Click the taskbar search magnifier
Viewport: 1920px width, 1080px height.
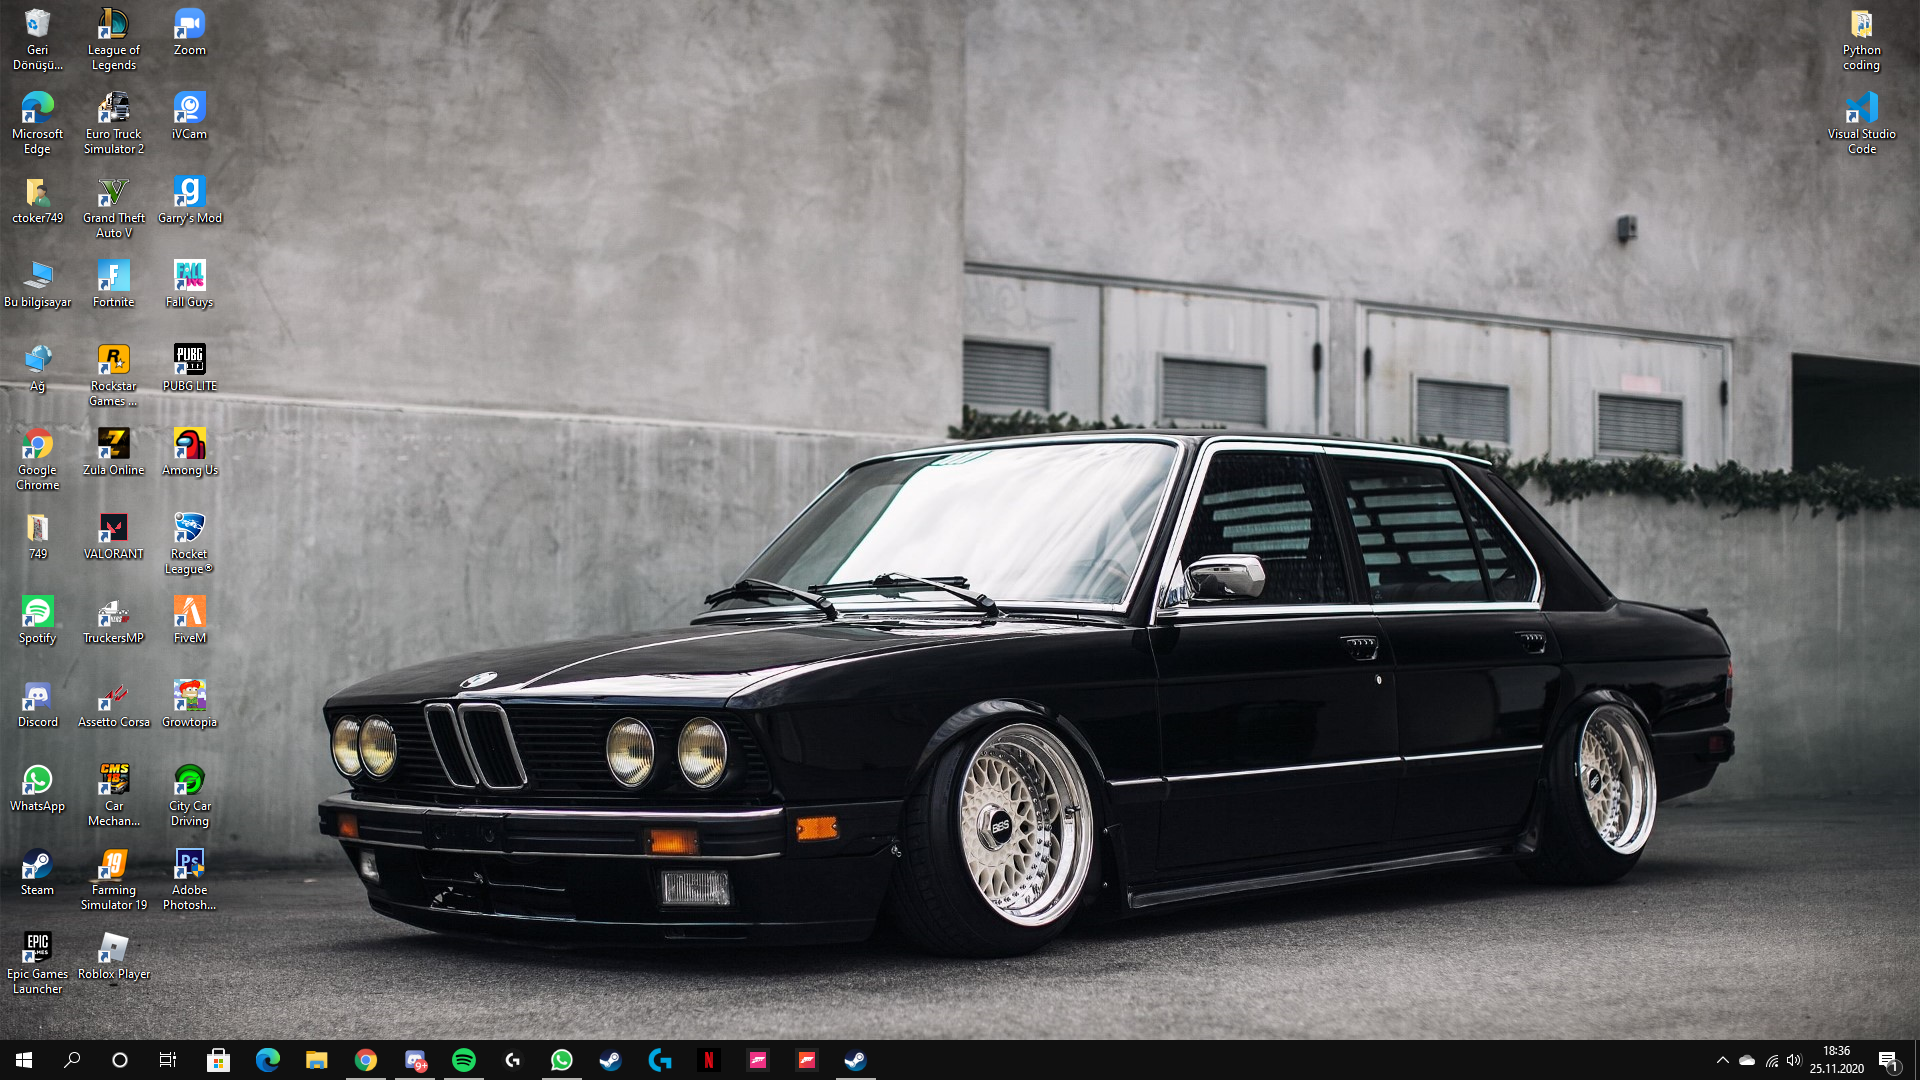pyautogui.click(x=72, y=1060)
